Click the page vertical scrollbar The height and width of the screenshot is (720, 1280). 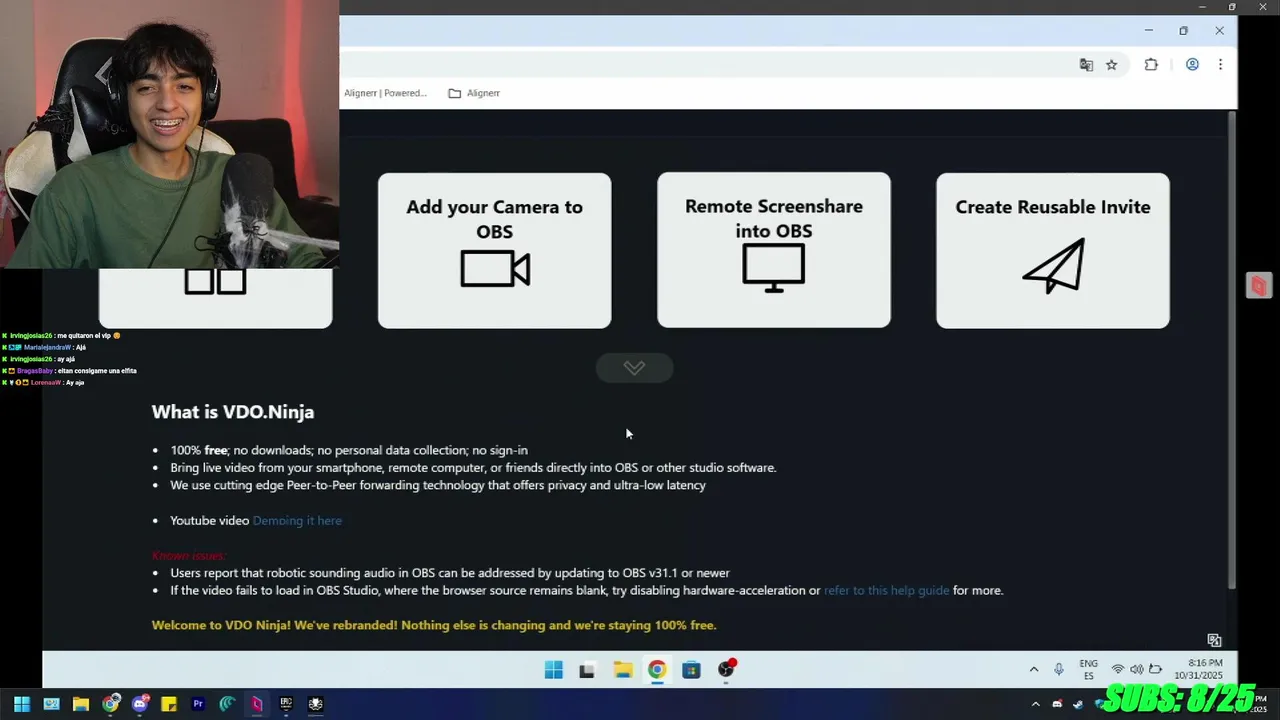coord(1231,350)
